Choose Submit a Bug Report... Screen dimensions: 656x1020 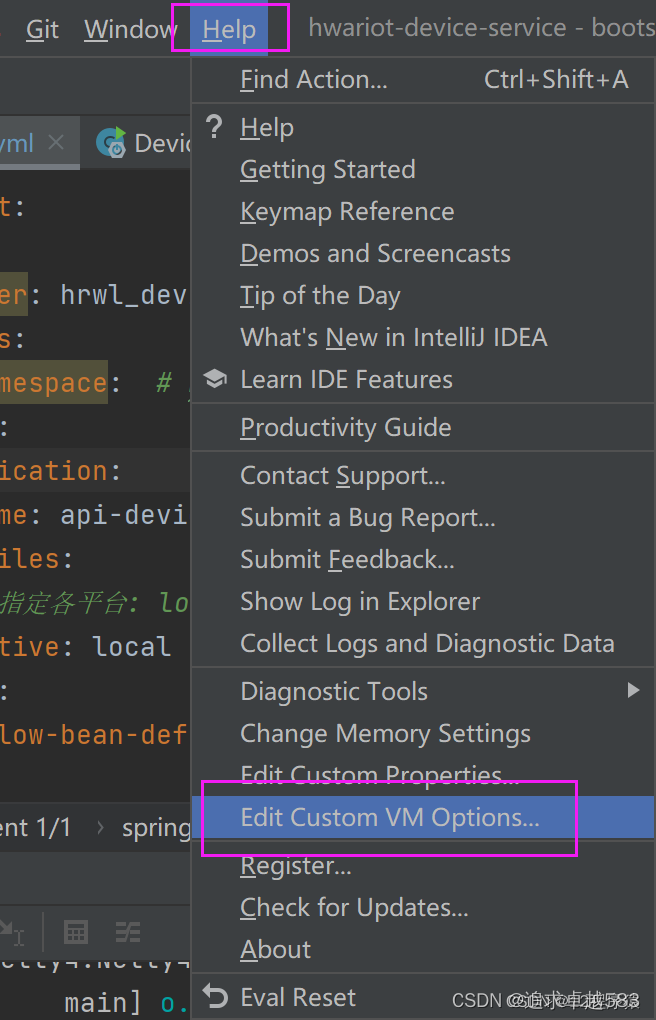[x=422, y=518]
